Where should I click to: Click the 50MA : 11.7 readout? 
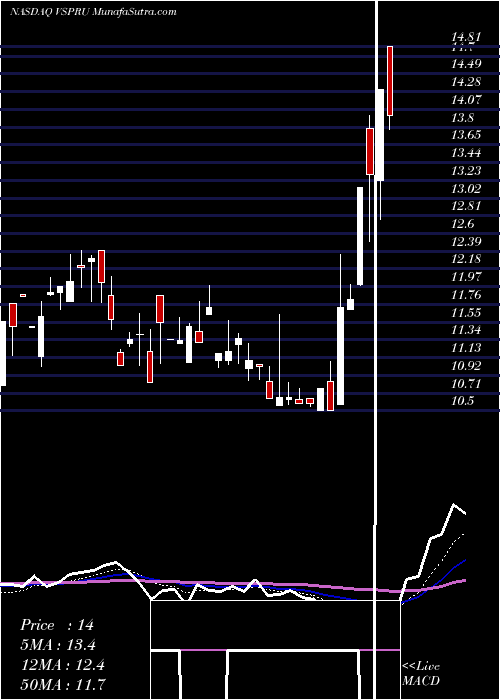point(62,684)
